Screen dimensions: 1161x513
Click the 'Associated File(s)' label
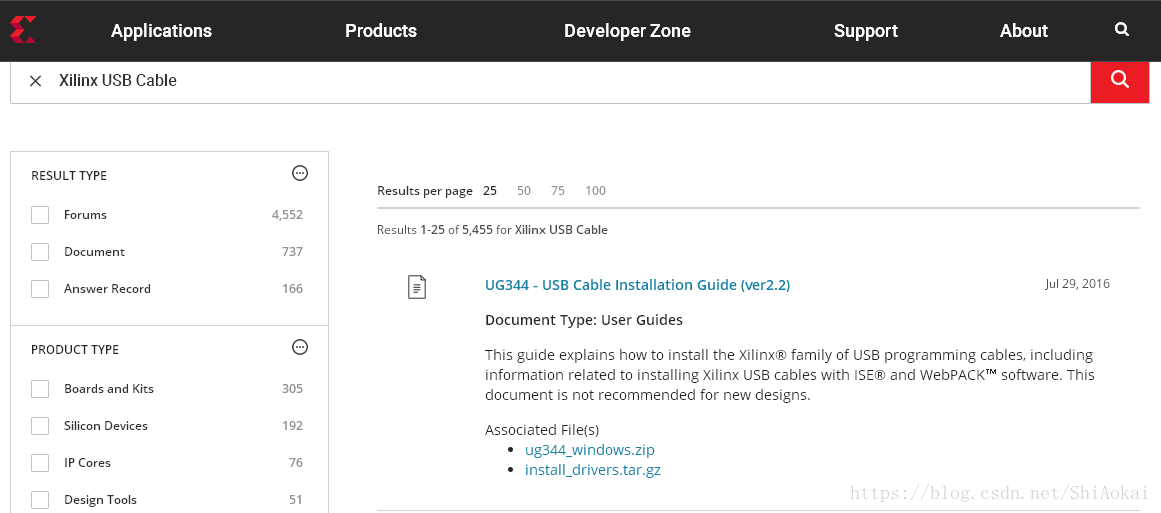click(x=542, y=430)
